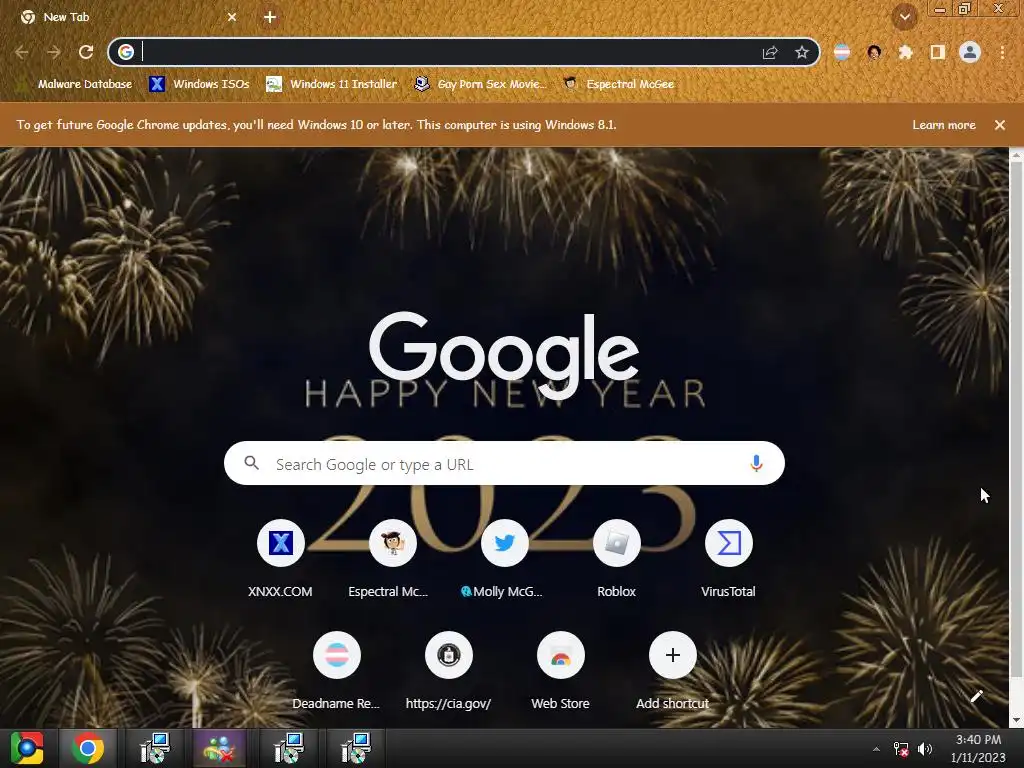Open the Chrome profile avatar
Screen dimensions: 1024x768
tap(970, 52)
